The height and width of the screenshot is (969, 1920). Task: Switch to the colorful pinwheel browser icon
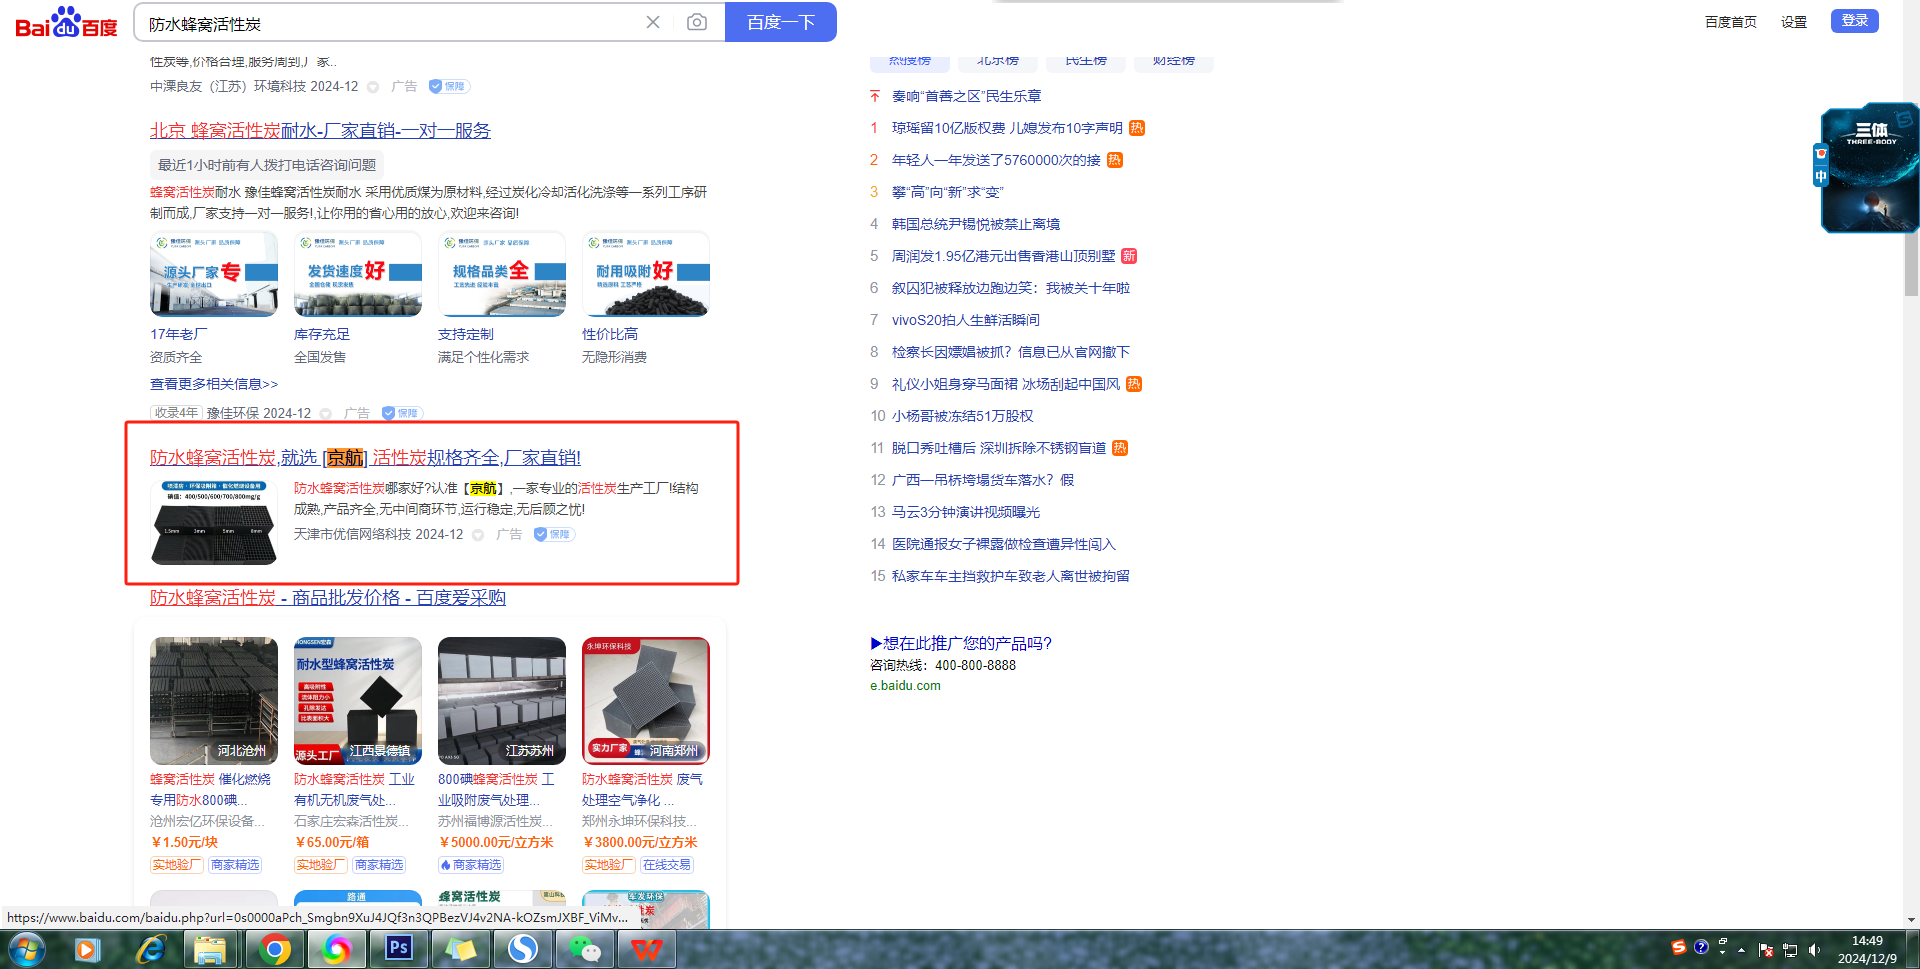point(336,949)
